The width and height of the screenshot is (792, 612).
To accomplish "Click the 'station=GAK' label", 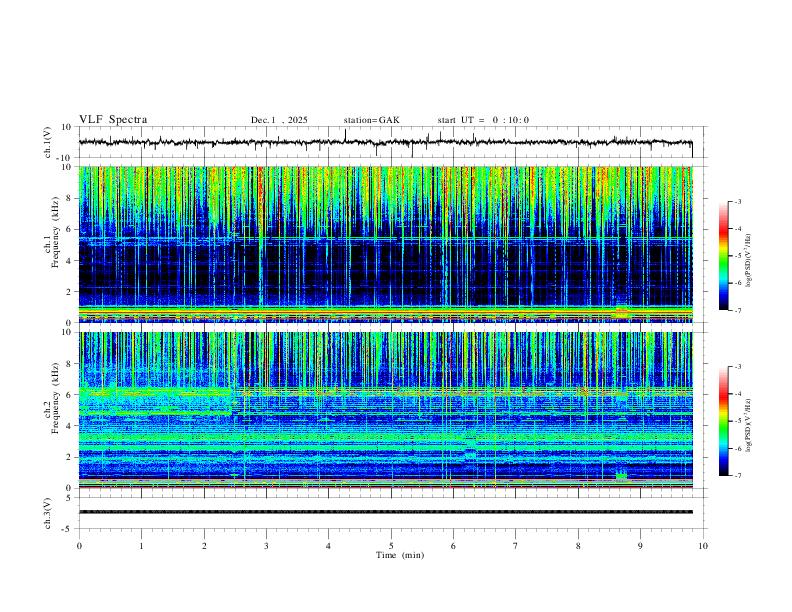I will (371, 120).
